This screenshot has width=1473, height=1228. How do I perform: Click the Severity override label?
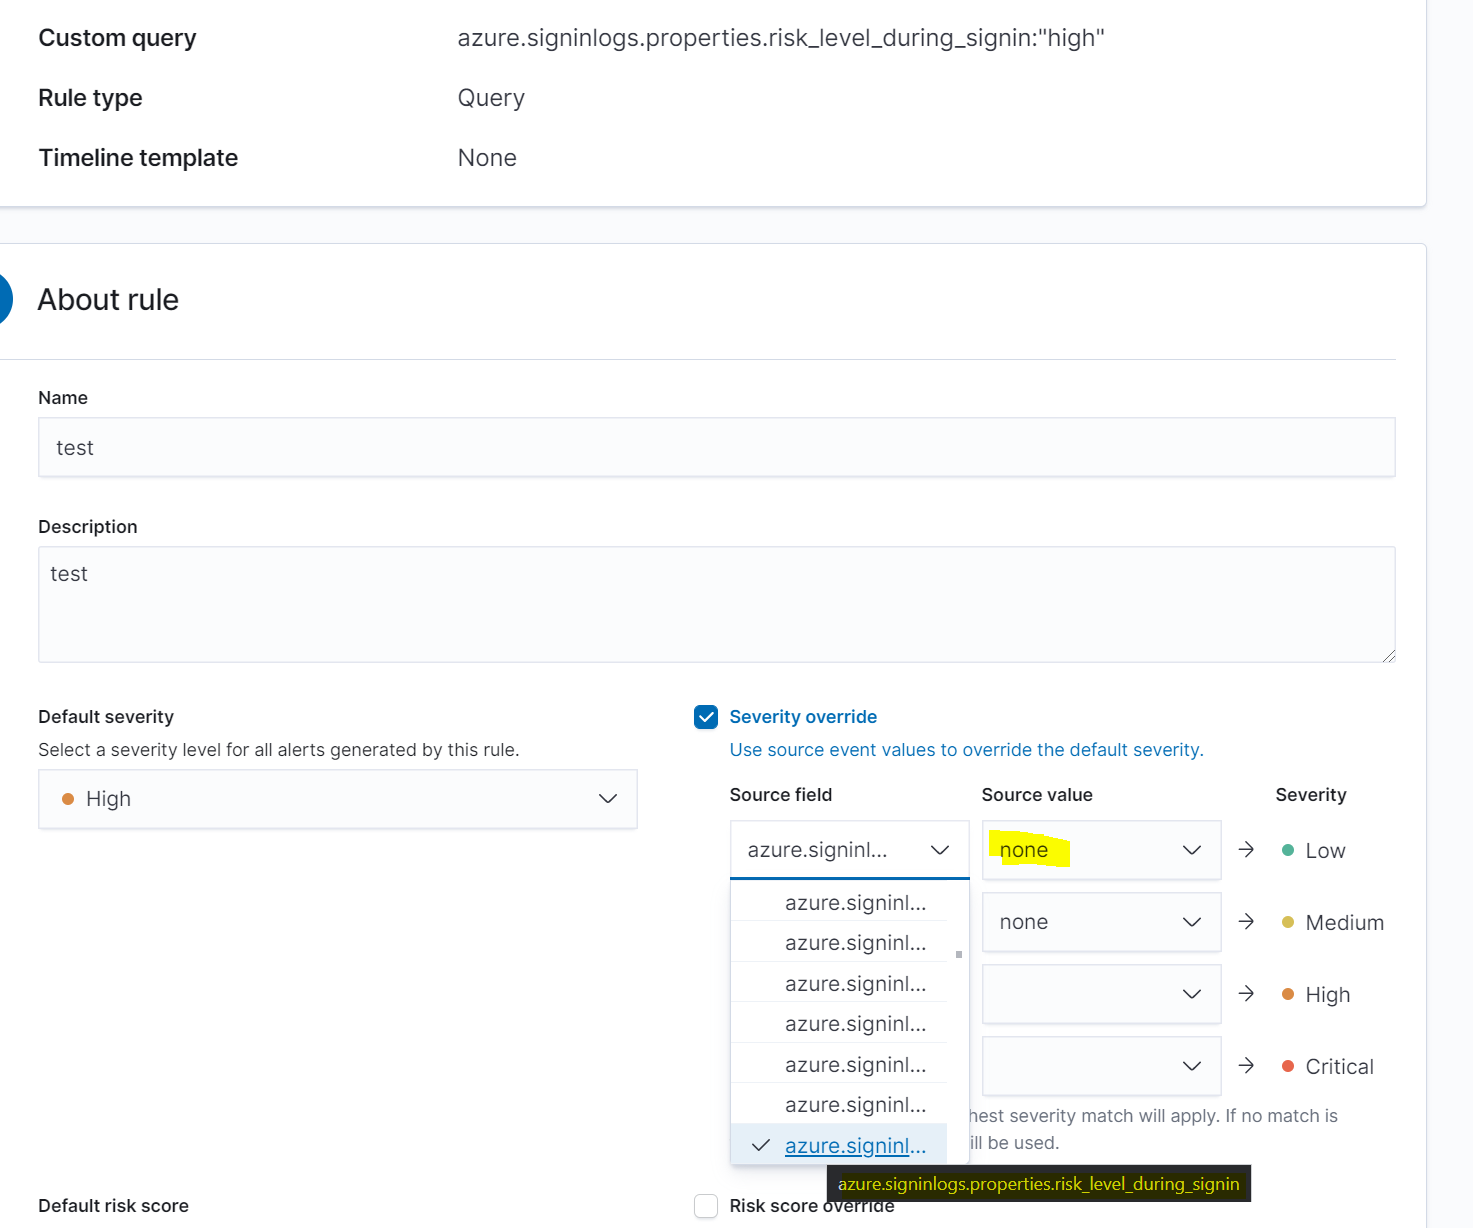(803, 716)
